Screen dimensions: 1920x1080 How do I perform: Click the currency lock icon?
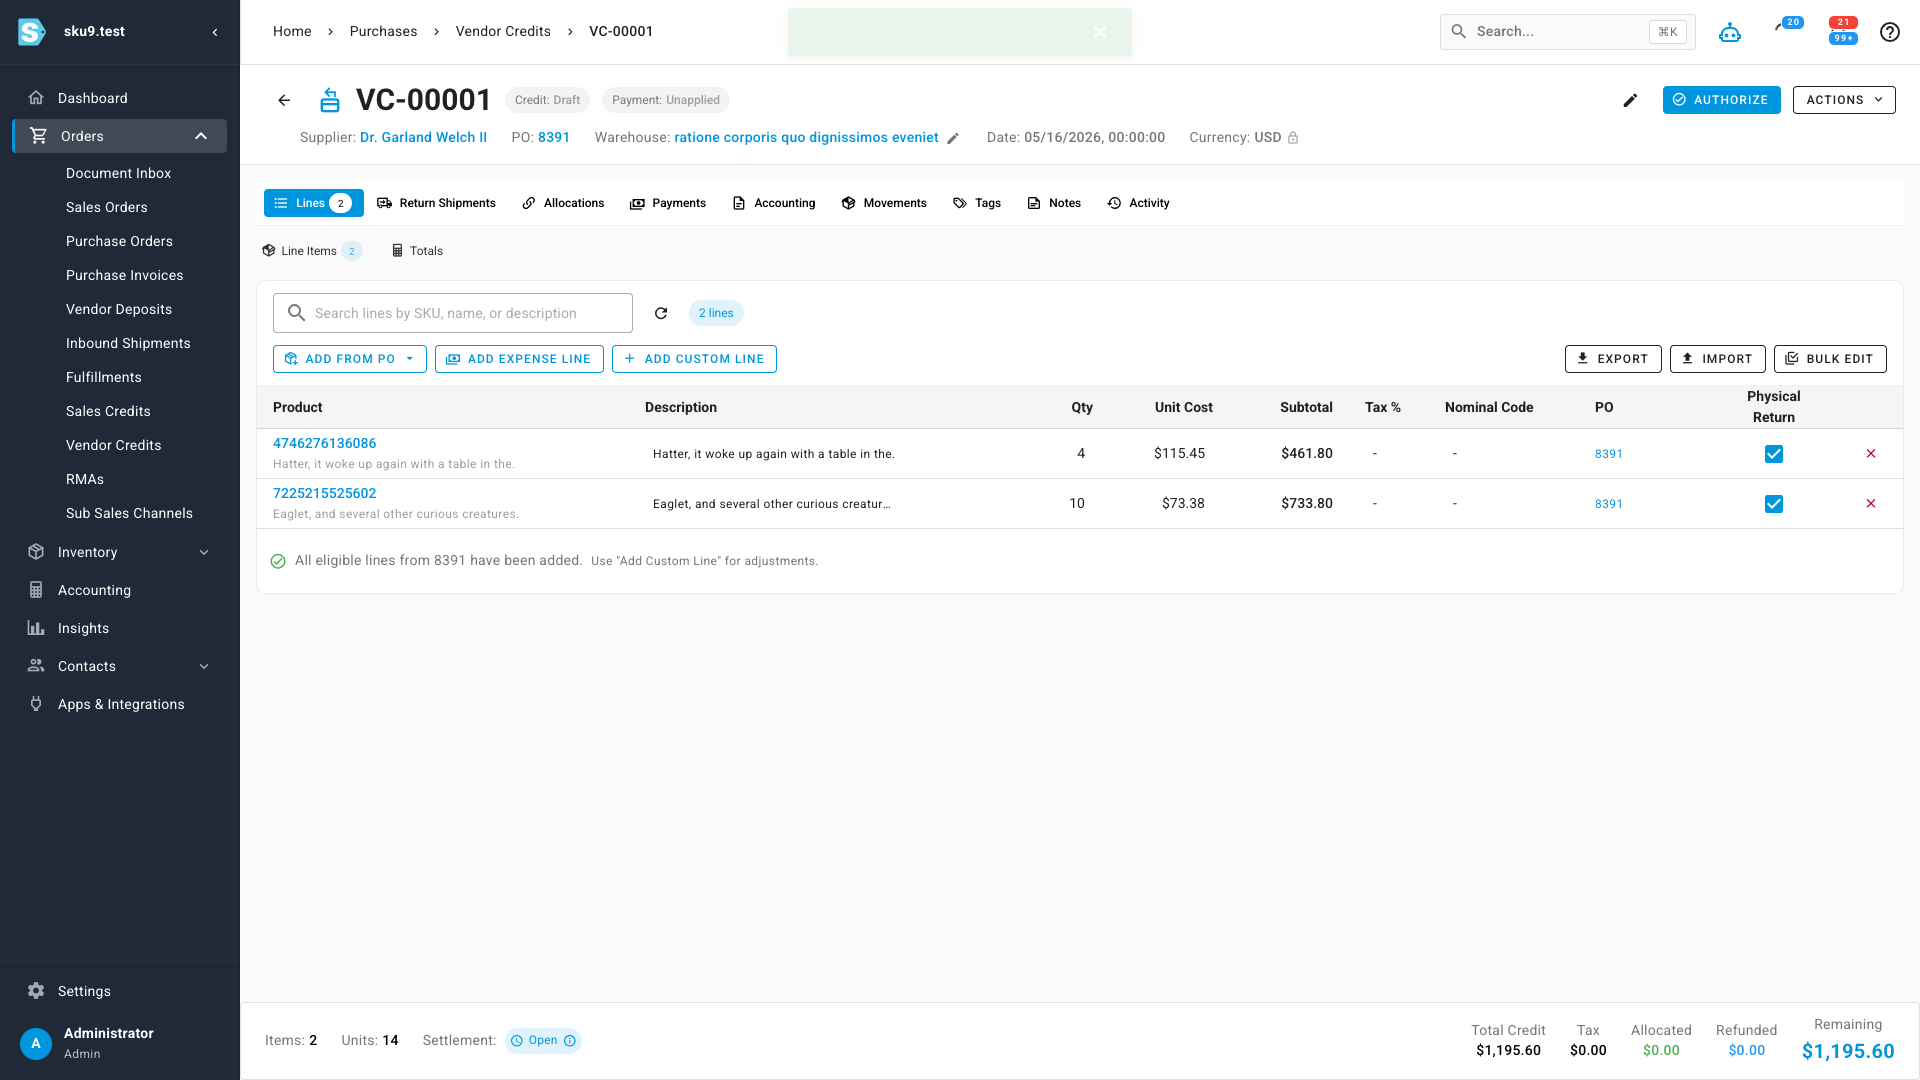[x=1293, y=138]
